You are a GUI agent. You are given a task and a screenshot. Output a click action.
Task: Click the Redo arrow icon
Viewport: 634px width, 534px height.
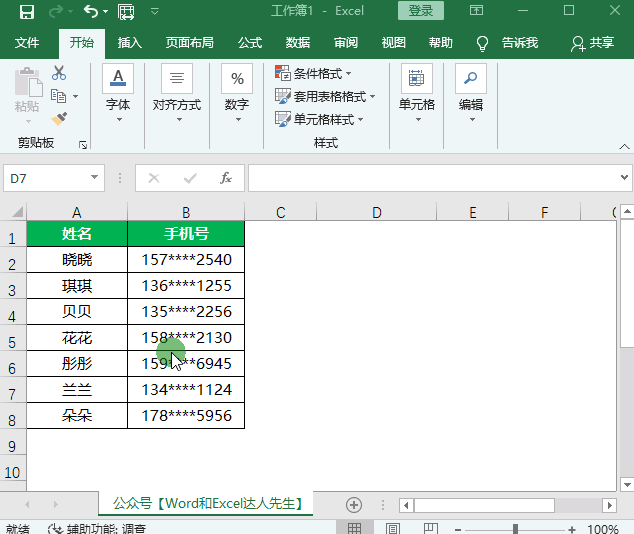(56, 12)
